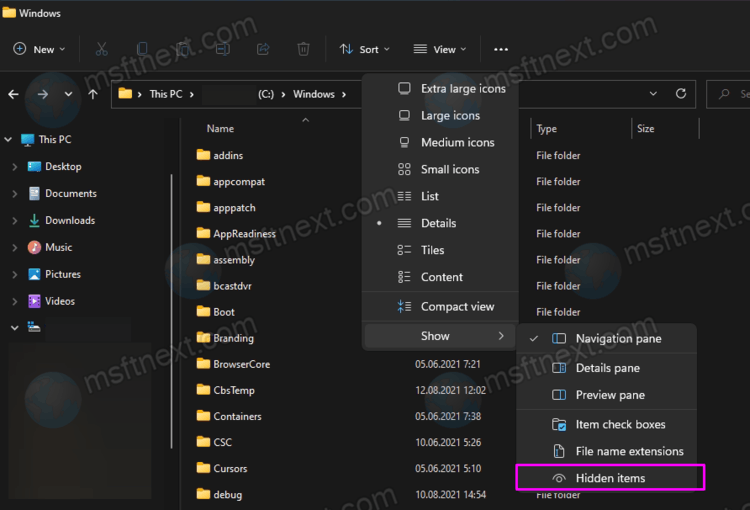Go forward with the right arrow
Screen dimensions: 750x510
pos(43,94)
